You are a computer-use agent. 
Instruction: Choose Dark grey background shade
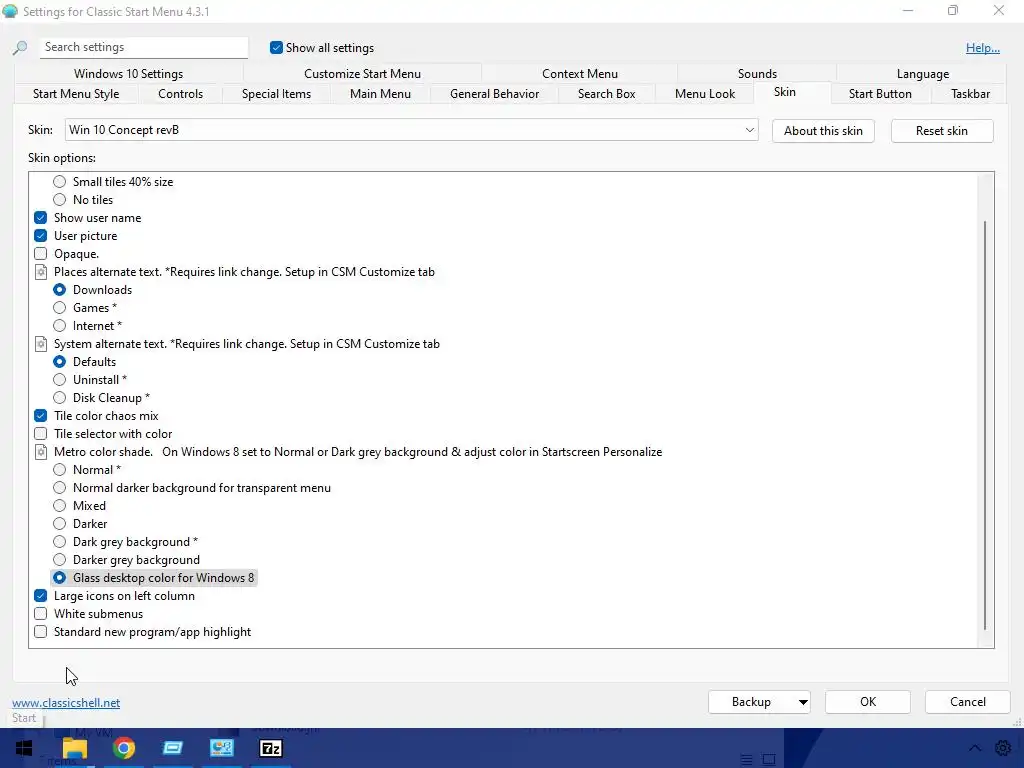coord(59,541)
